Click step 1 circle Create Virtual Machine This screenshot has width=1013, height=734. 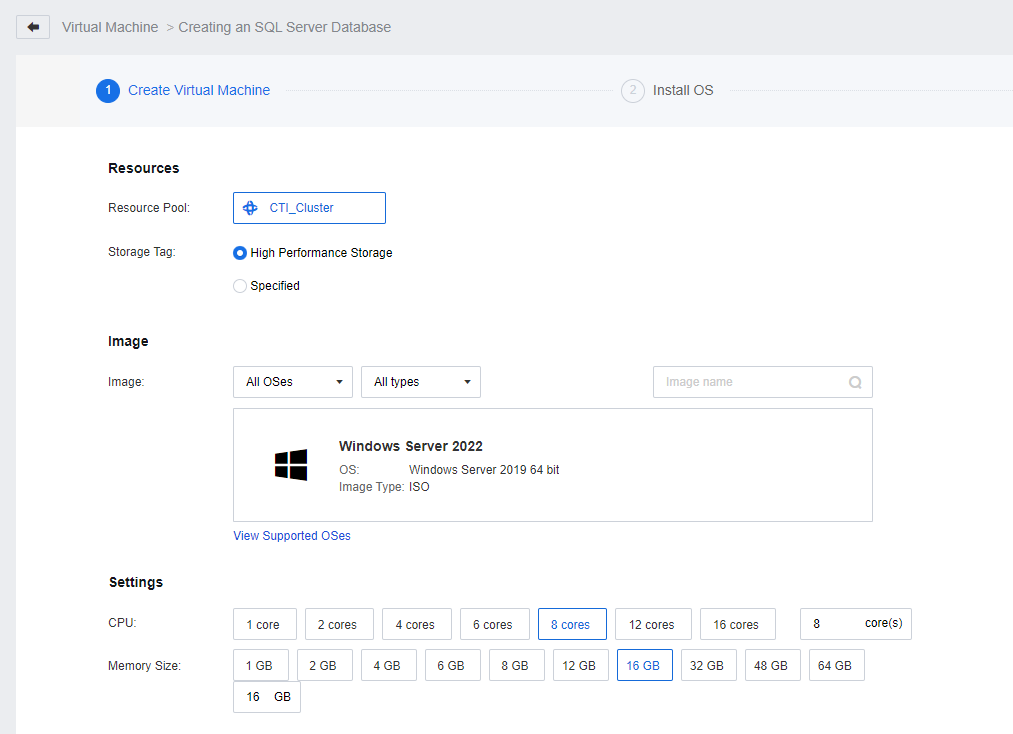108,90
